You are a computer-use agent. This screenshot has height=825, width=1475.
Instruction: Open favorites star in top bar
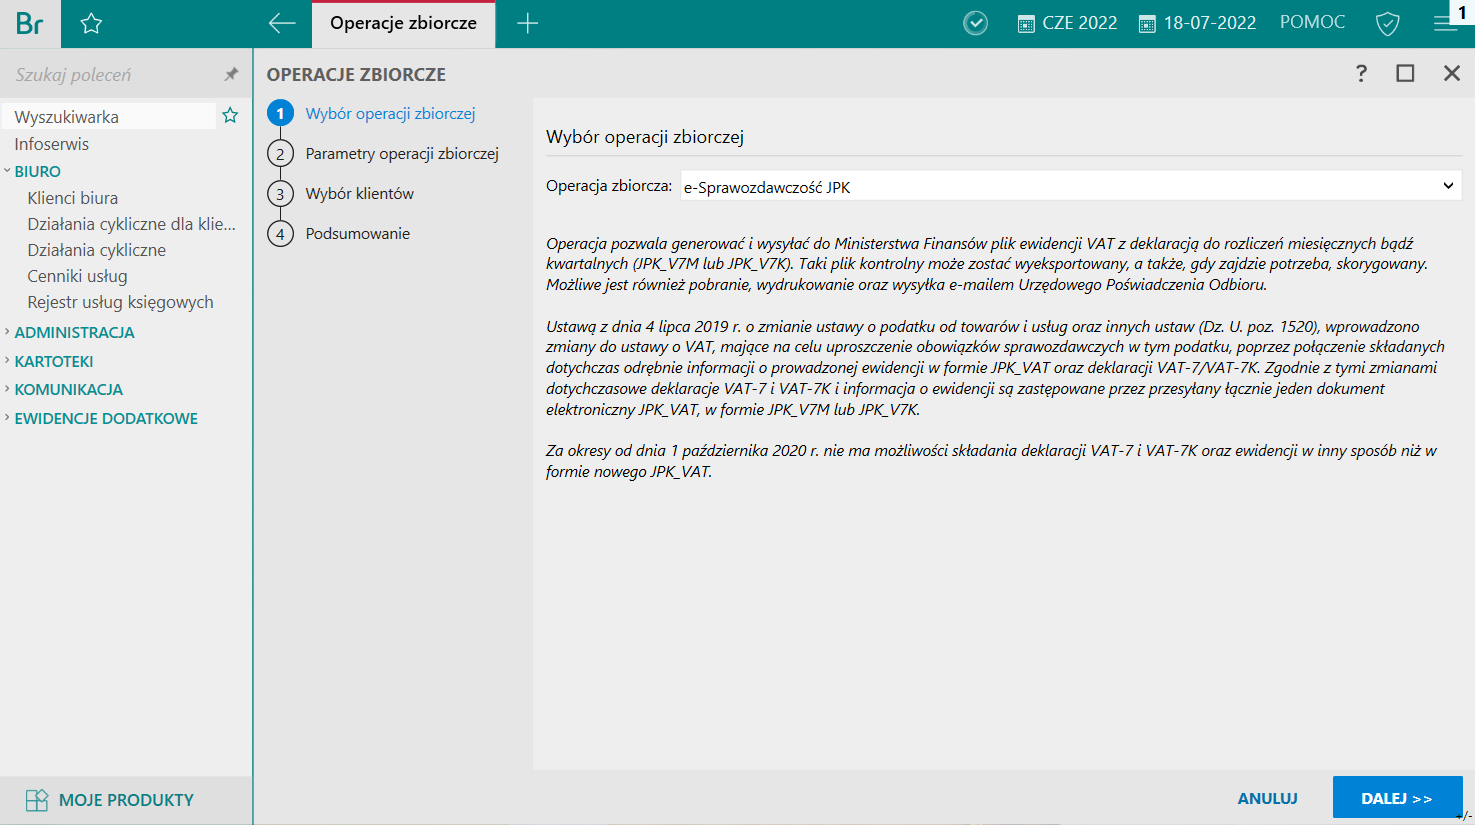pos(91,23)
